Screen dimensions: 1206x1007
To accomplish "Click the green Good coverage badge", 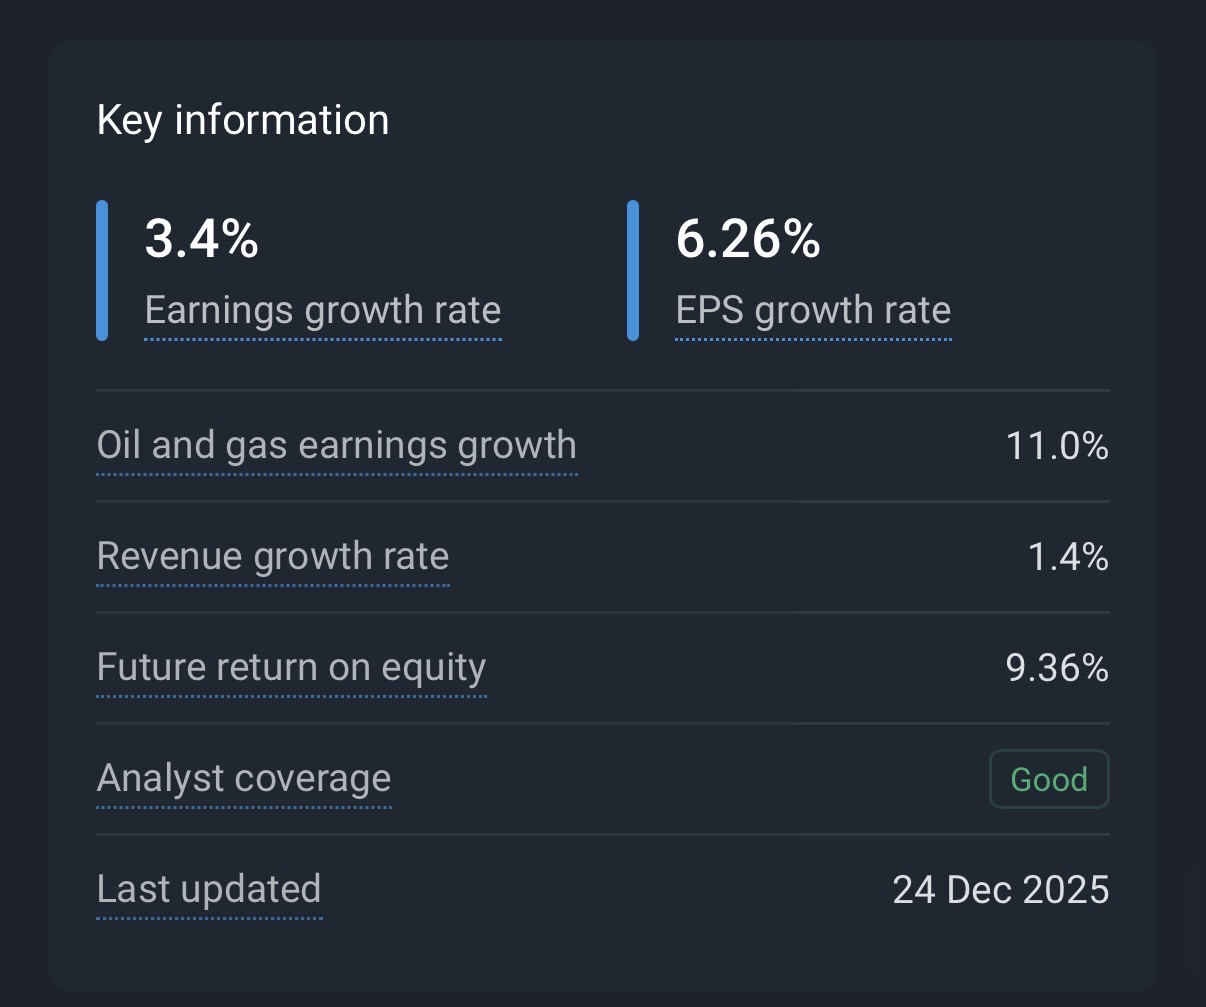I will [1048, 779].
